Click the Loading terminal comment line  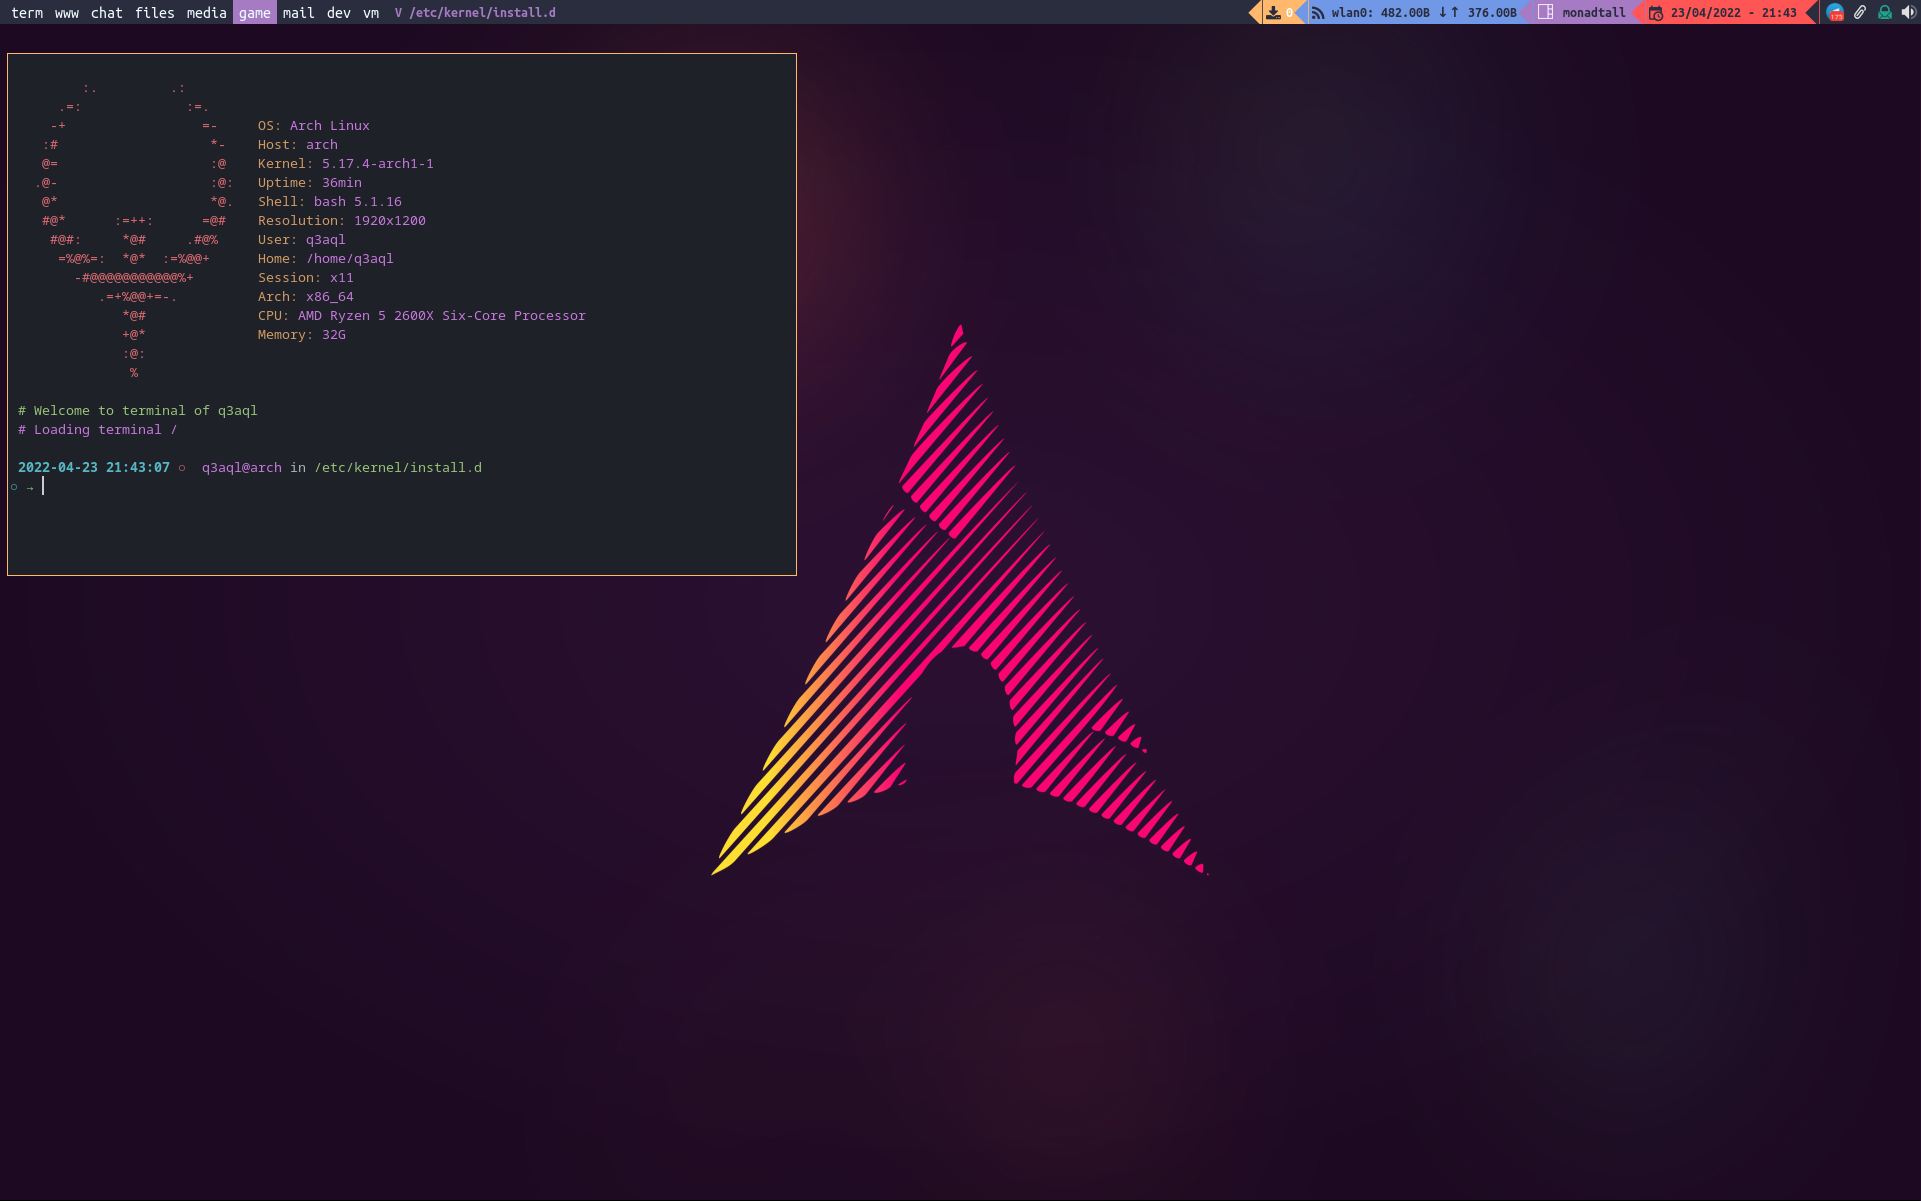tap(98, 430)
